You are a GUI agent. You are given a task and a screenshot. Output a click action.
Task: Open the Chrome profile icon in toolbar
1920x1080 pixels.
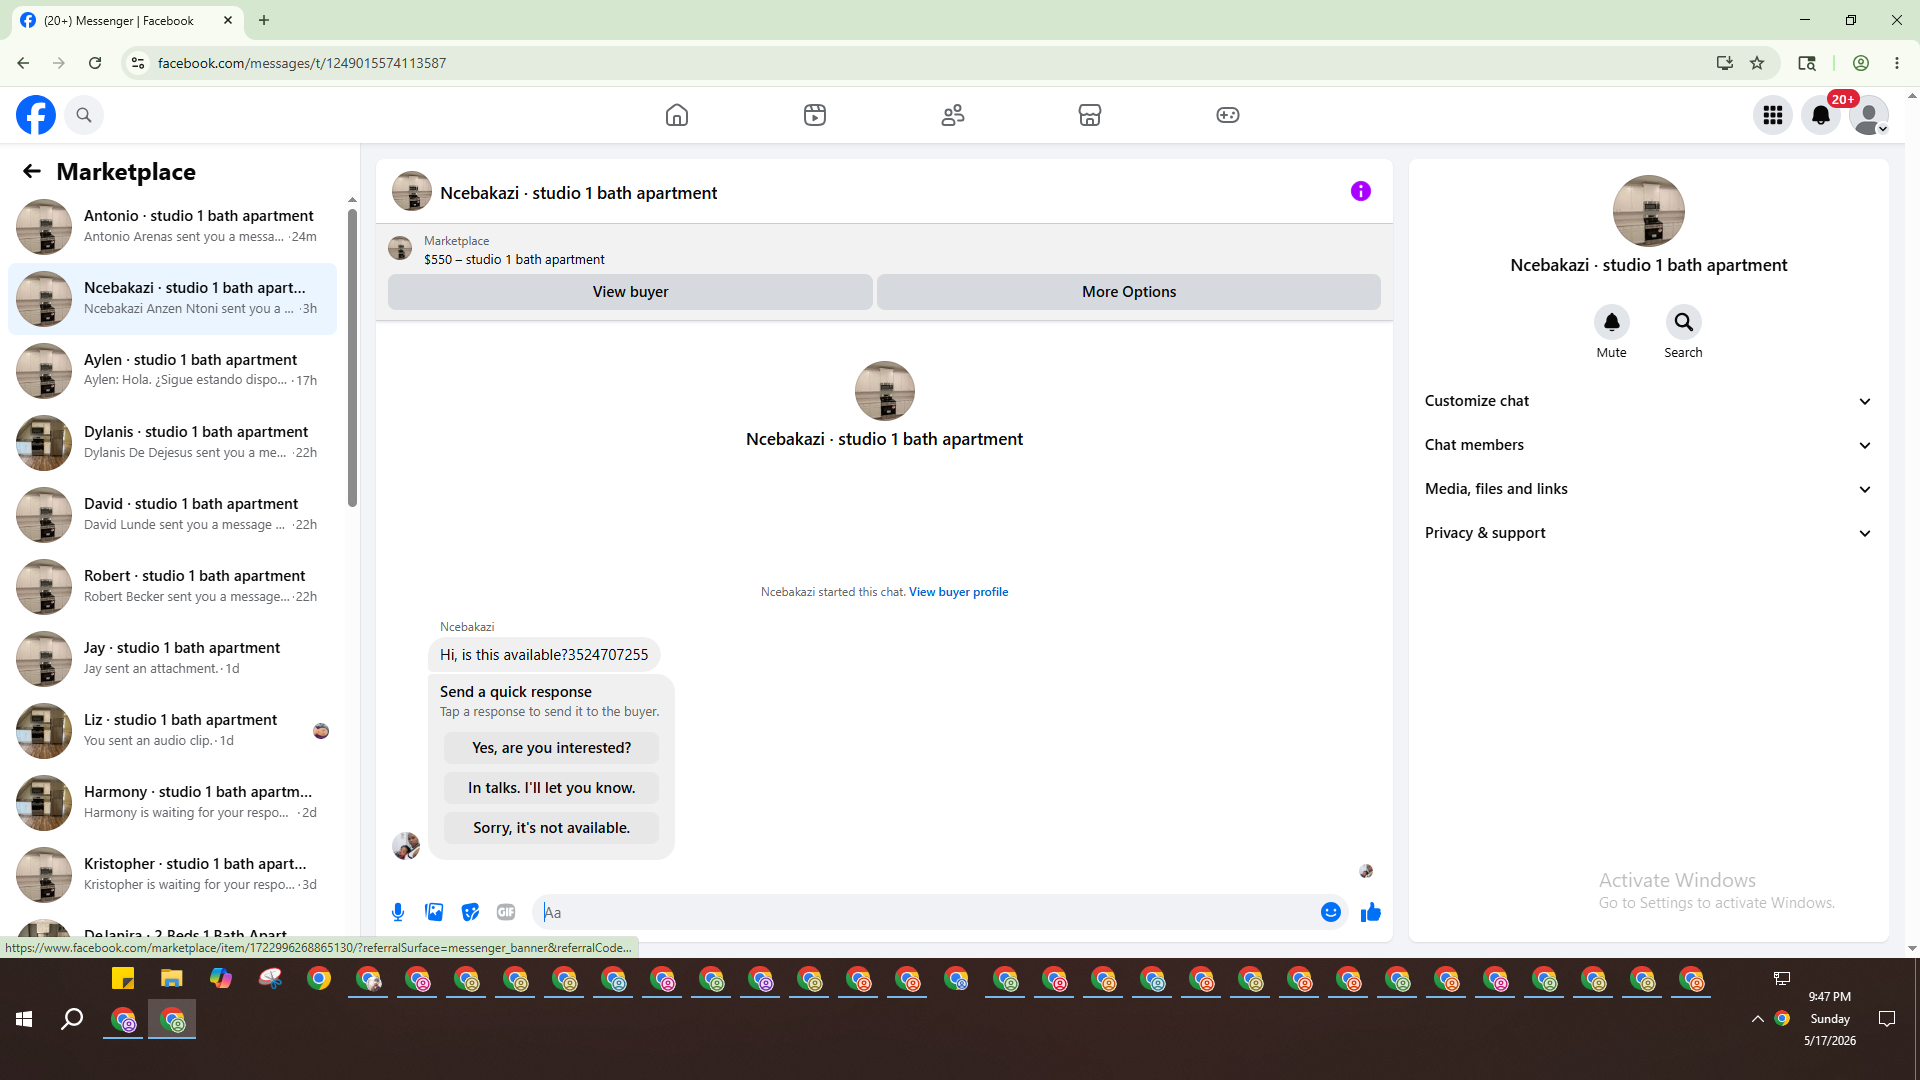(1861, 63)
